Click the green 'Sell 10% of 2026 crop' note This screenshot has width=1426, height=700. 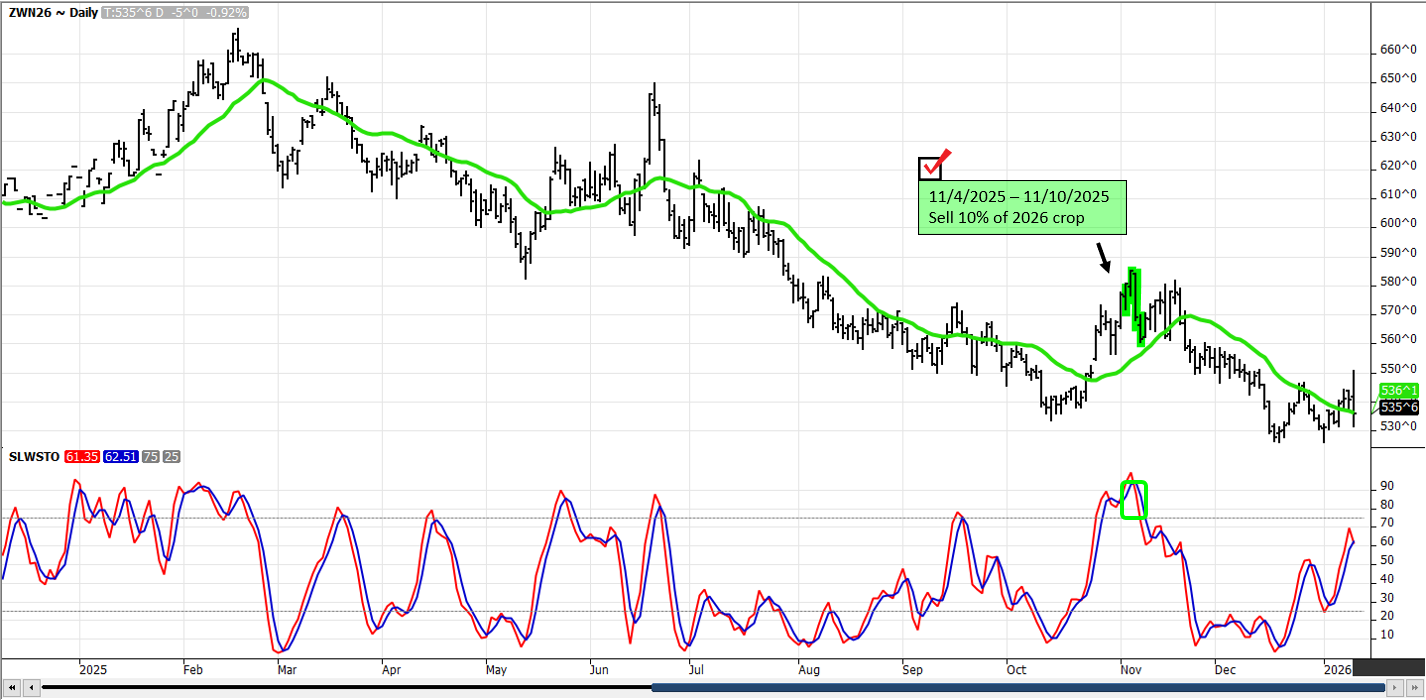pyautogui.click(x=1022, y=208)
